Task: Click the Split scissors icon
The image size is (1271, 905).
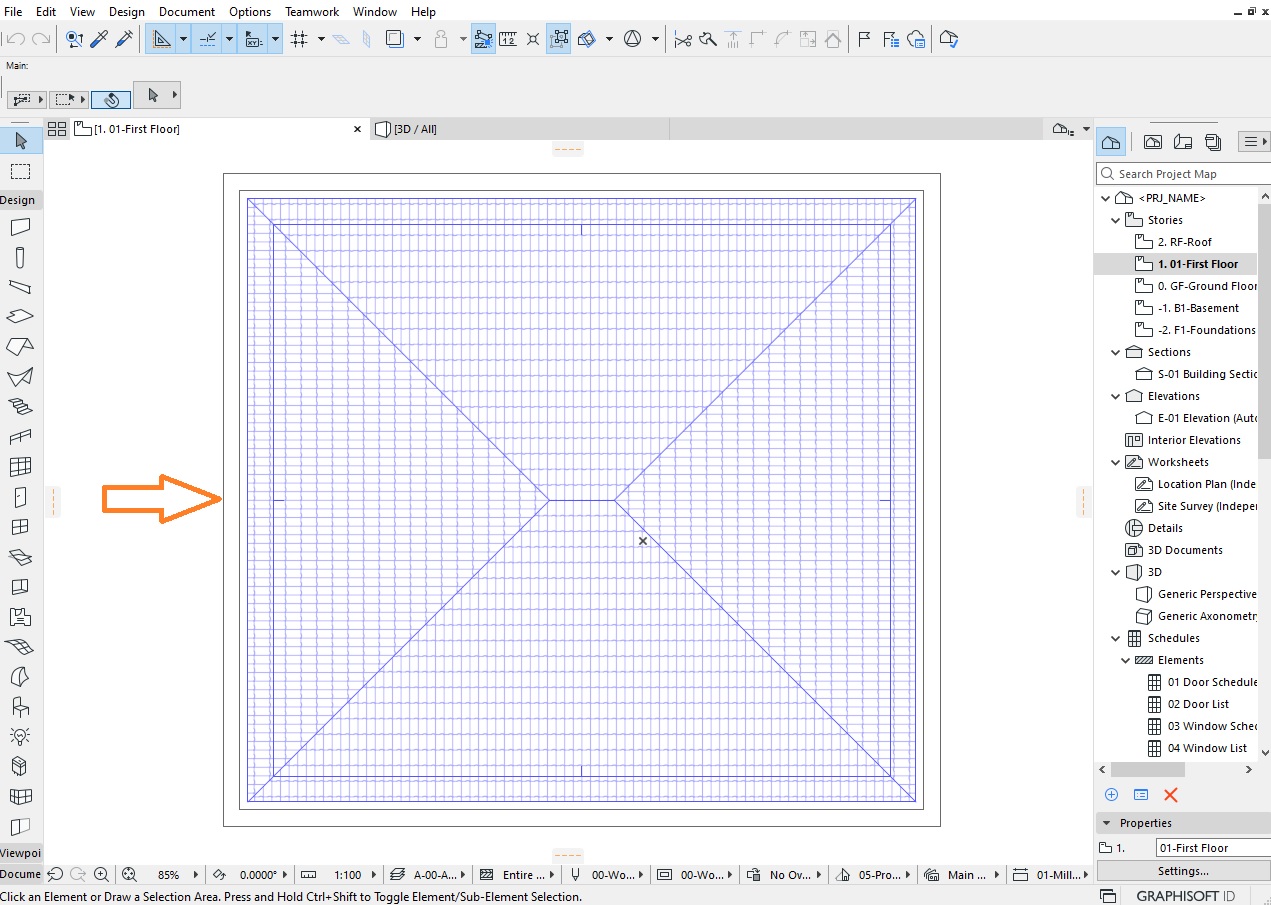Action: [683, 39]
